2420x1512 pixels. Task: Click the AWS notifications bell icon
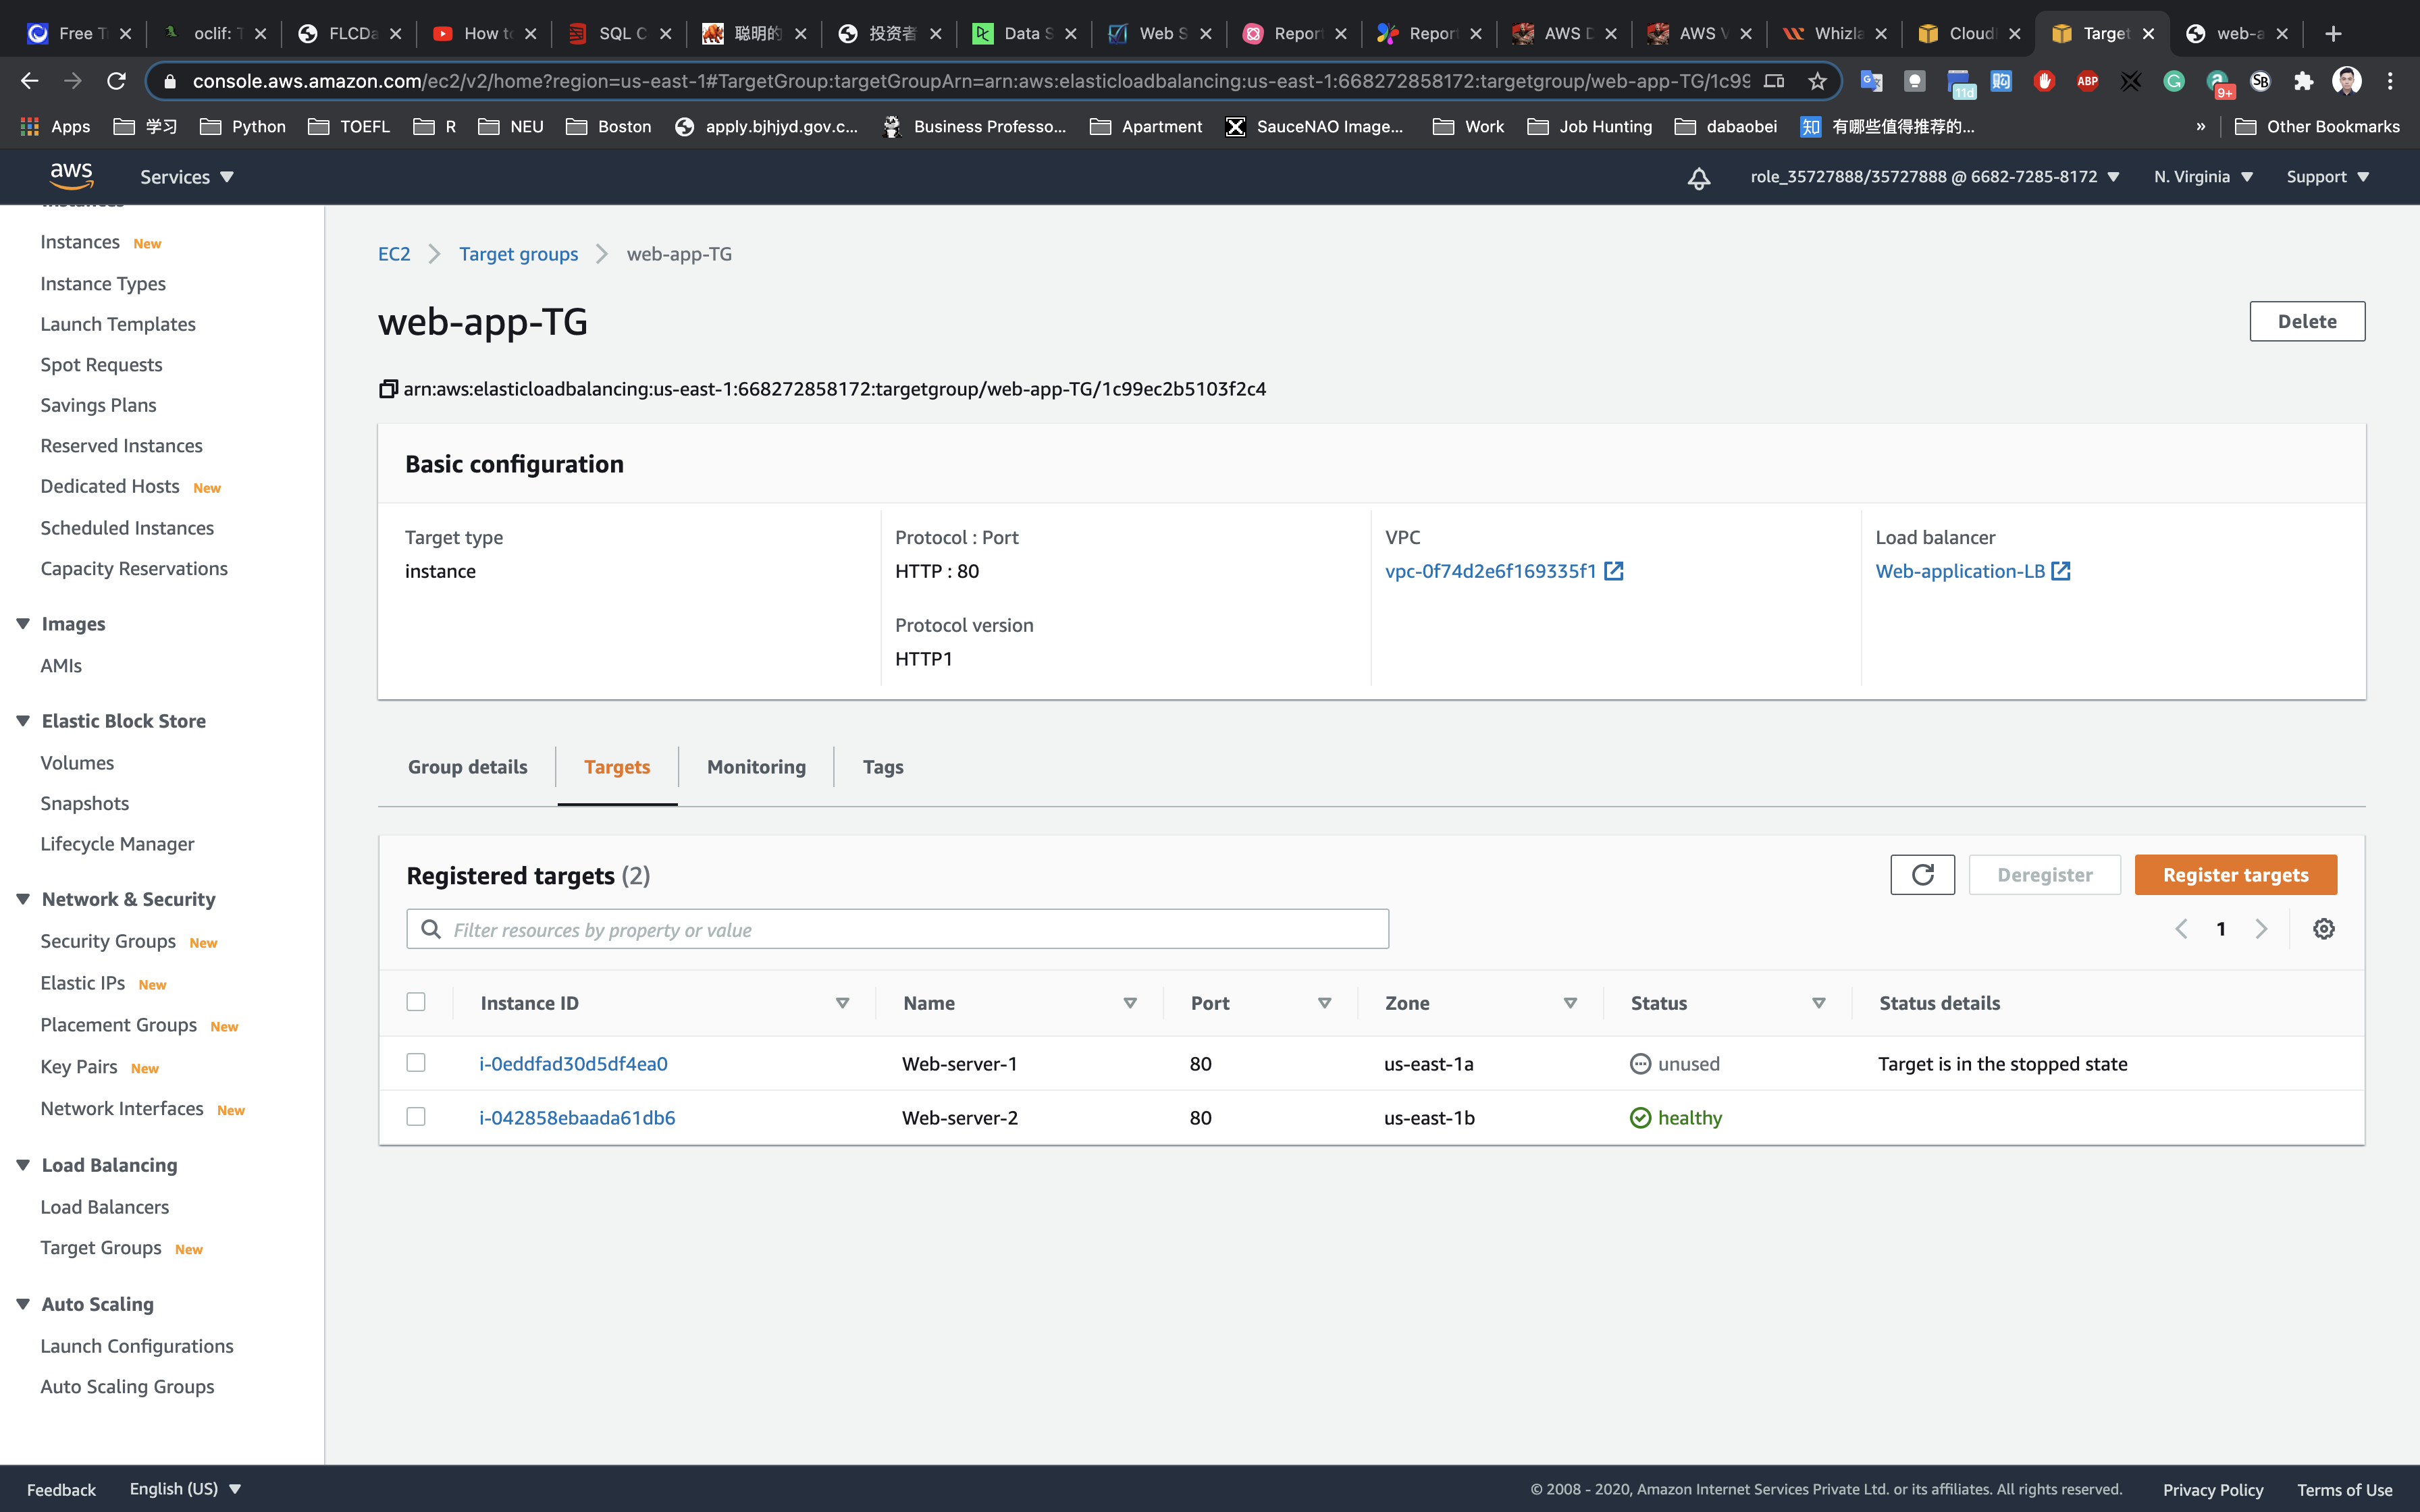pos(1698,178)
